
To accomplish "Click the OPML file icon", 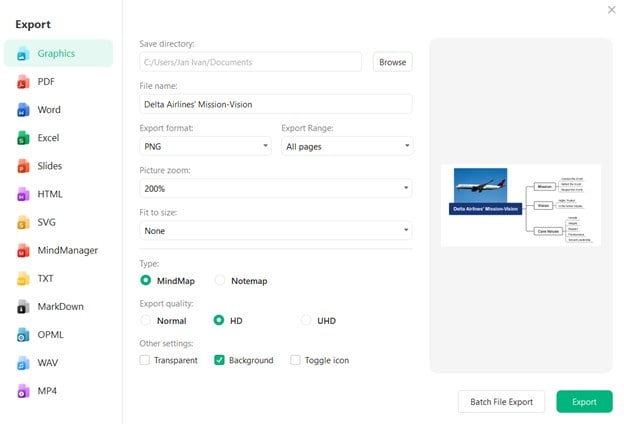I will coord(23,335).
